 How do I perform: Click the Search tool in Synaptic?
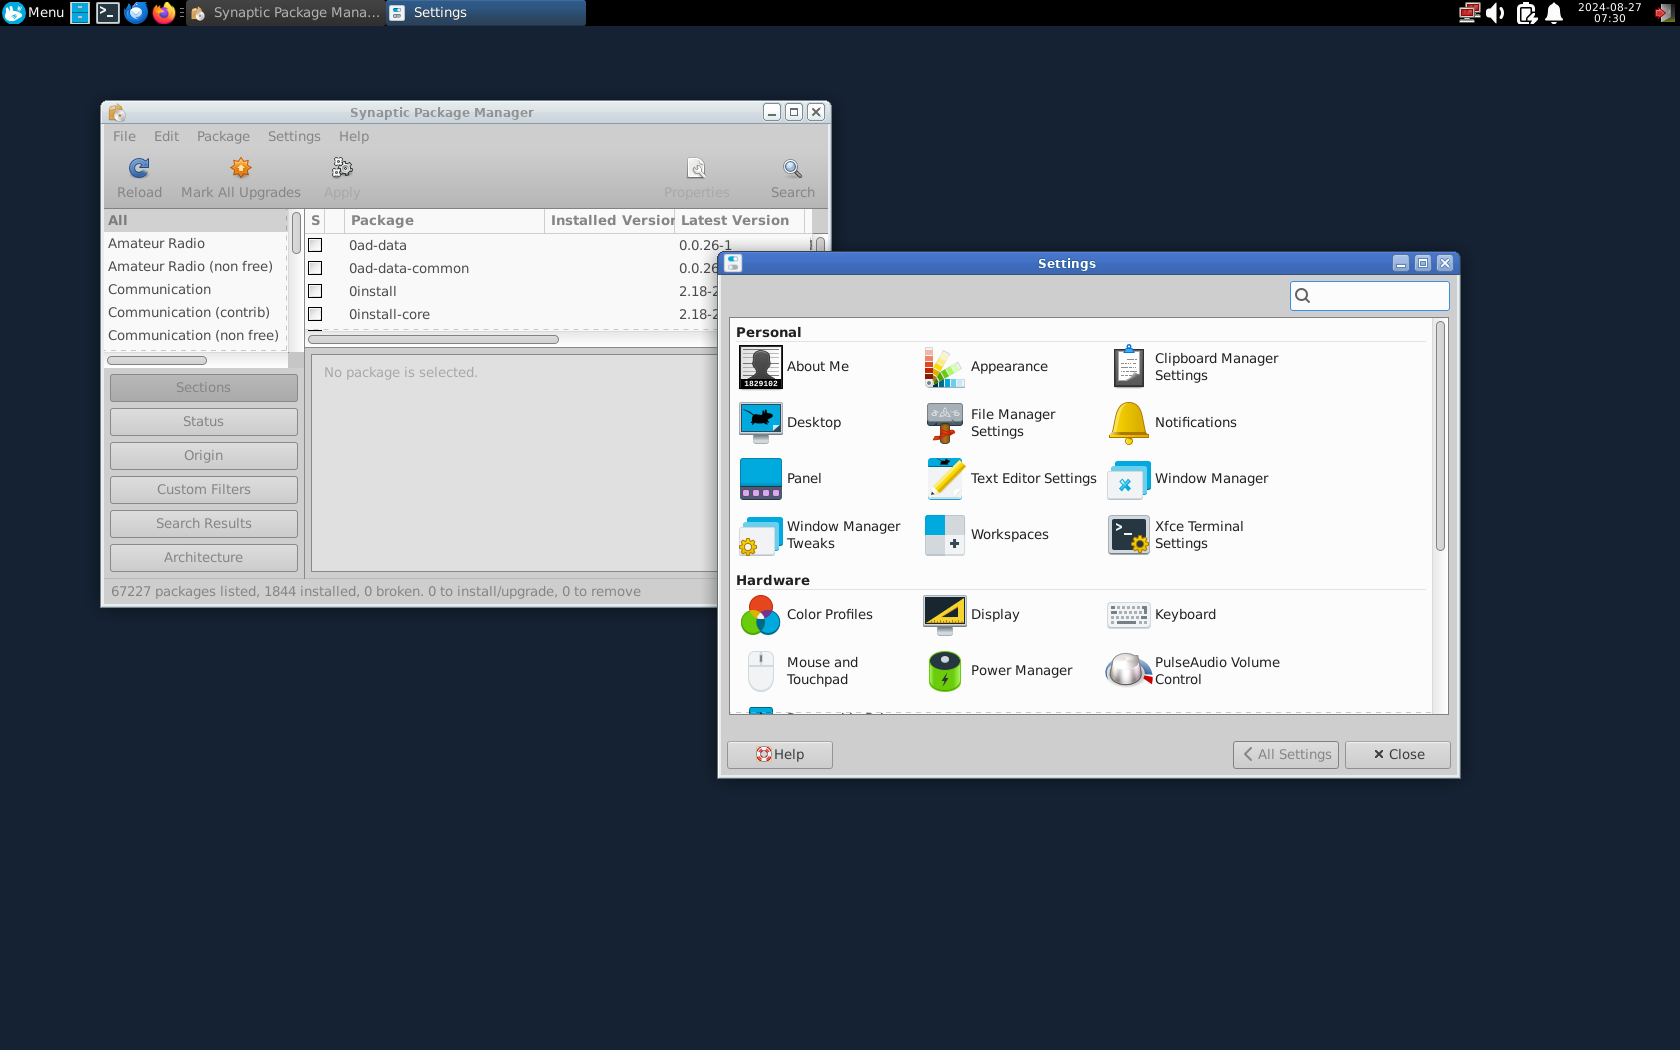tap(792, 178)
